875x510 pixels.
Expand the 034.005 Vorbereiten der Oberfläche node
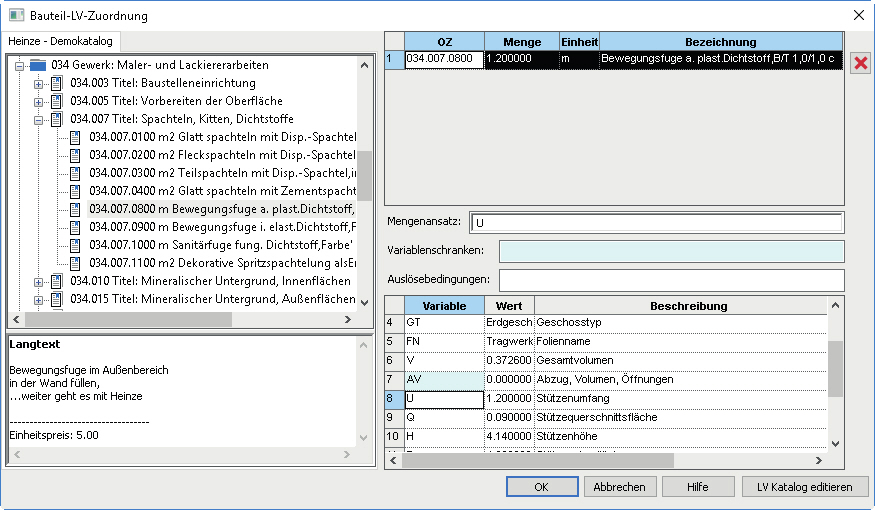click(x=38, y=102)
